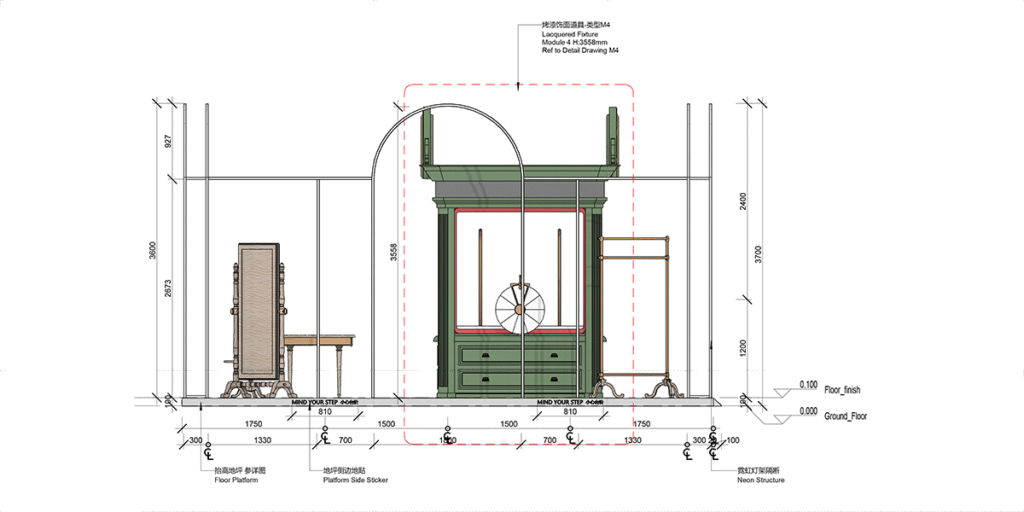Click the 2673 dimension value

[x=169, y=287]
